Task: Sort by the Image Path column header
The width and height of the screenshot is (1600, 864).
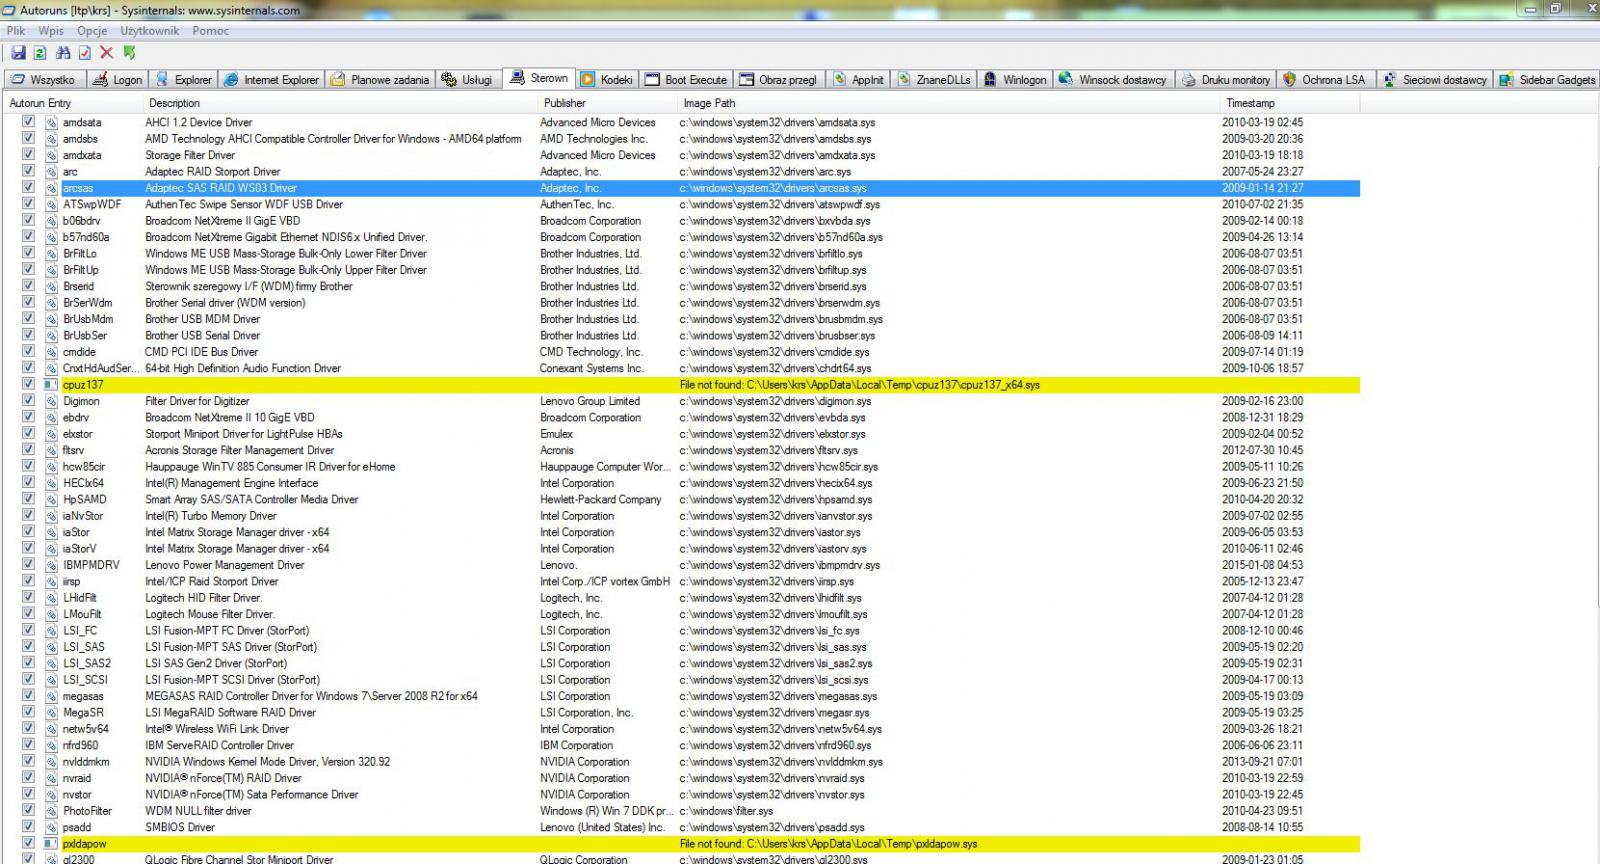Action: (x=948, y=103)
